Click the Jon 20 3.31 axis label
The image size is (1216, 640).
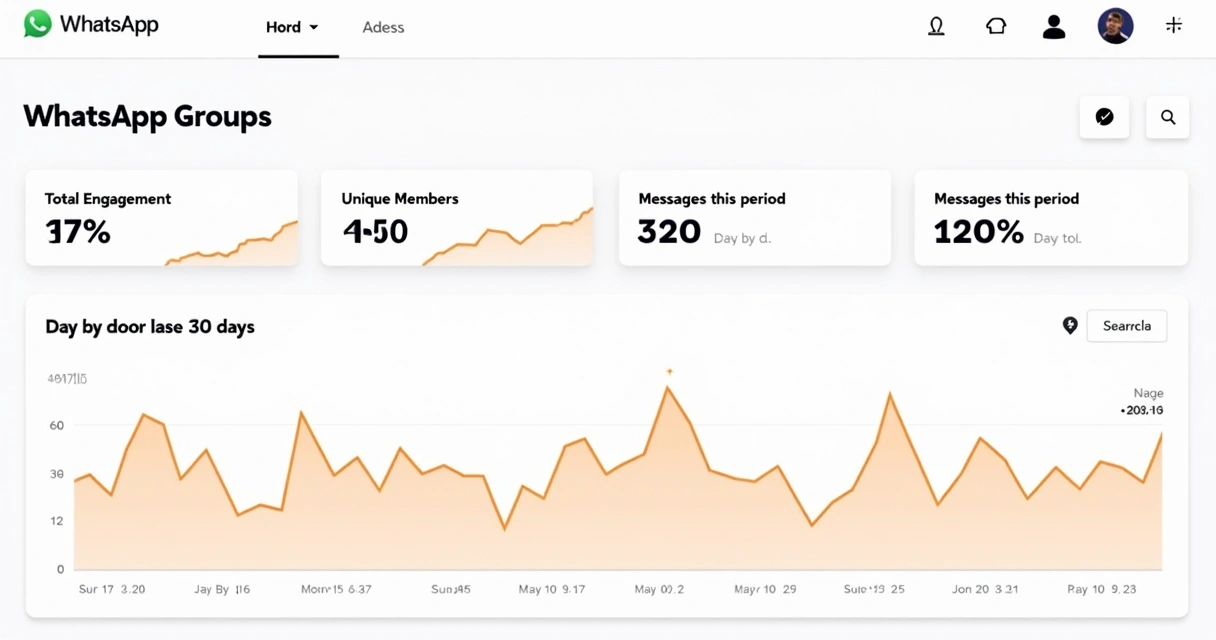click(985, 589)
